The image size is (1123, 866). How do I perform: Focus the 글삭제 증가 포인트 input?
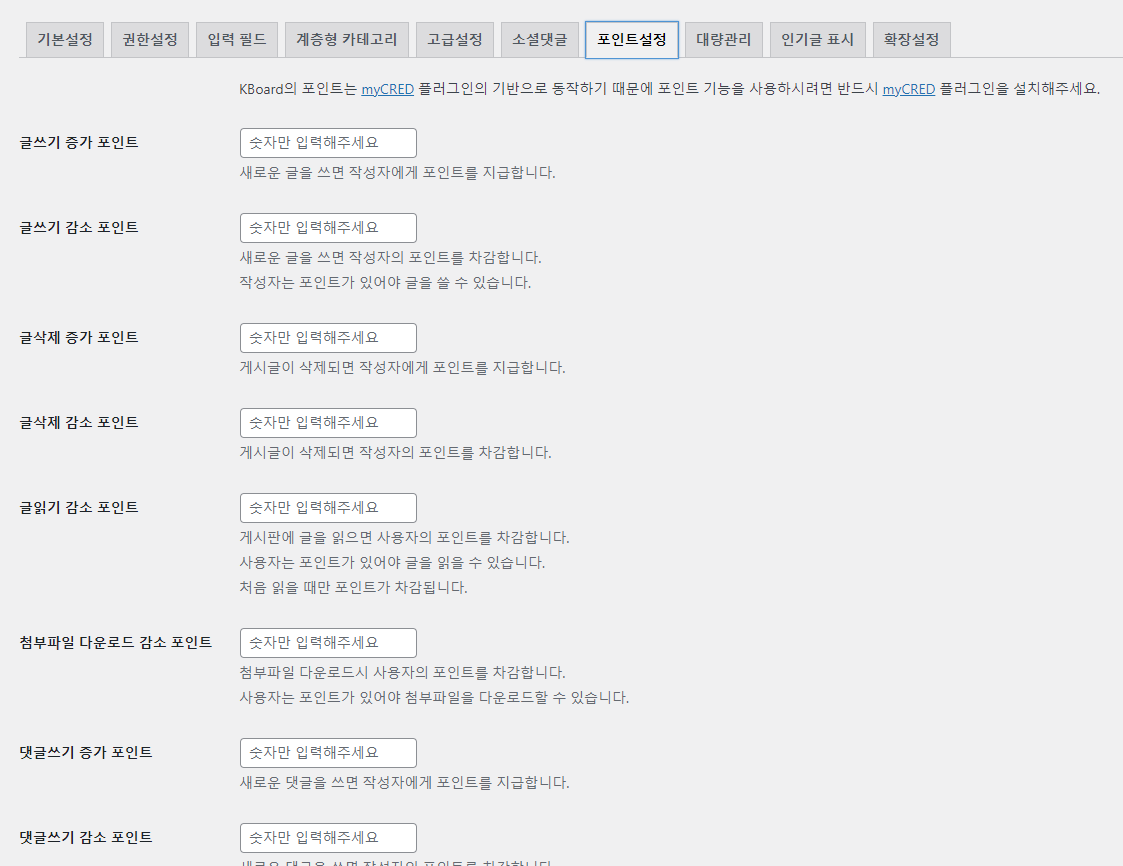click(x=328, y=338)
